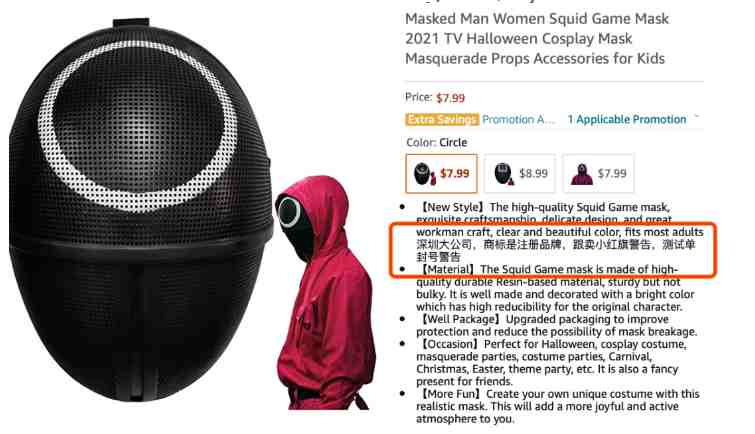The width and height of the screenshot is (755, 434).
Task: Click the Occasion bullet point text
Action: pyautogui.click(x=551, y=363)
